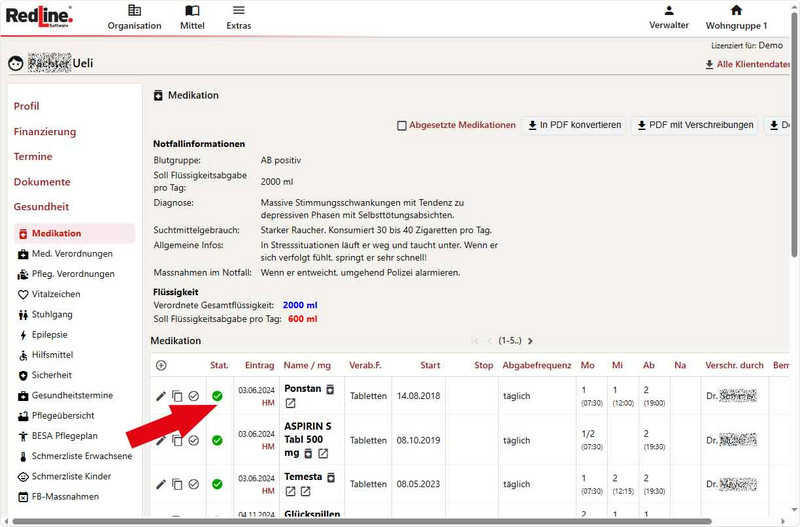Enable the Abgesetzte Medikationen checkbox

402,126
